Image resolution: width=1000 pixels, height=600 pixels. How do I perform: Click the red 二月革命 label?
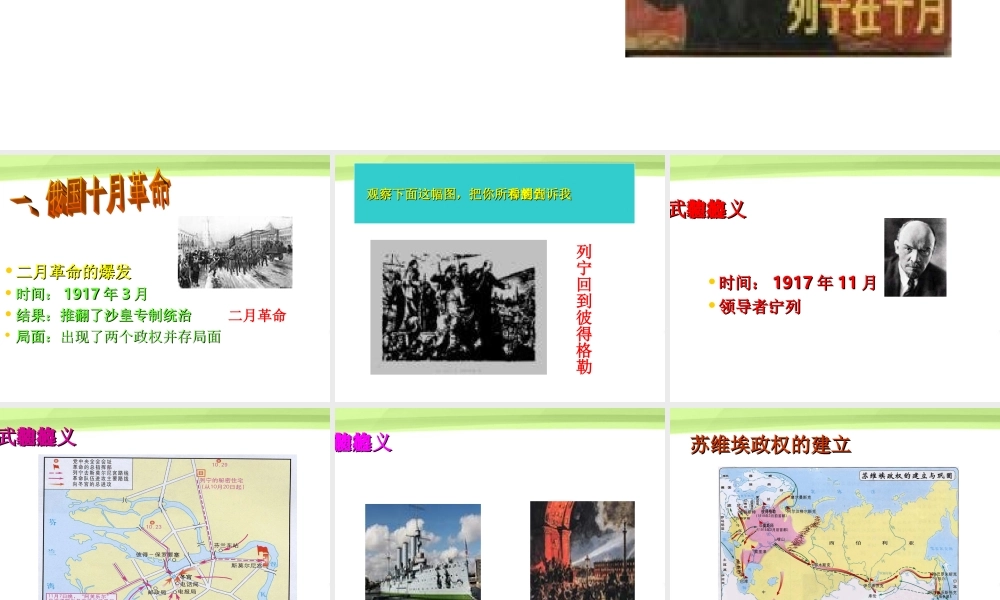point(257,316)
